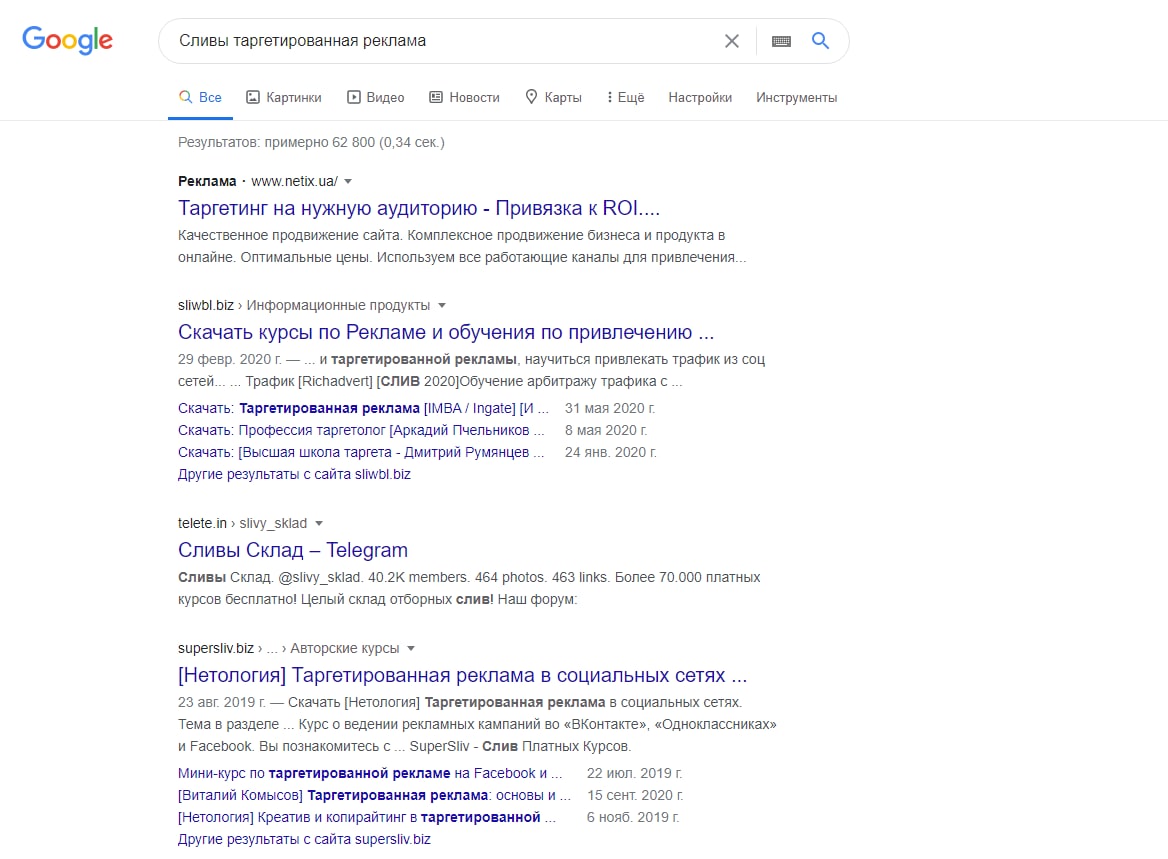The image size is (1168, 859).
Task: Click the Google logo
Action: click(x=67, y=40)
